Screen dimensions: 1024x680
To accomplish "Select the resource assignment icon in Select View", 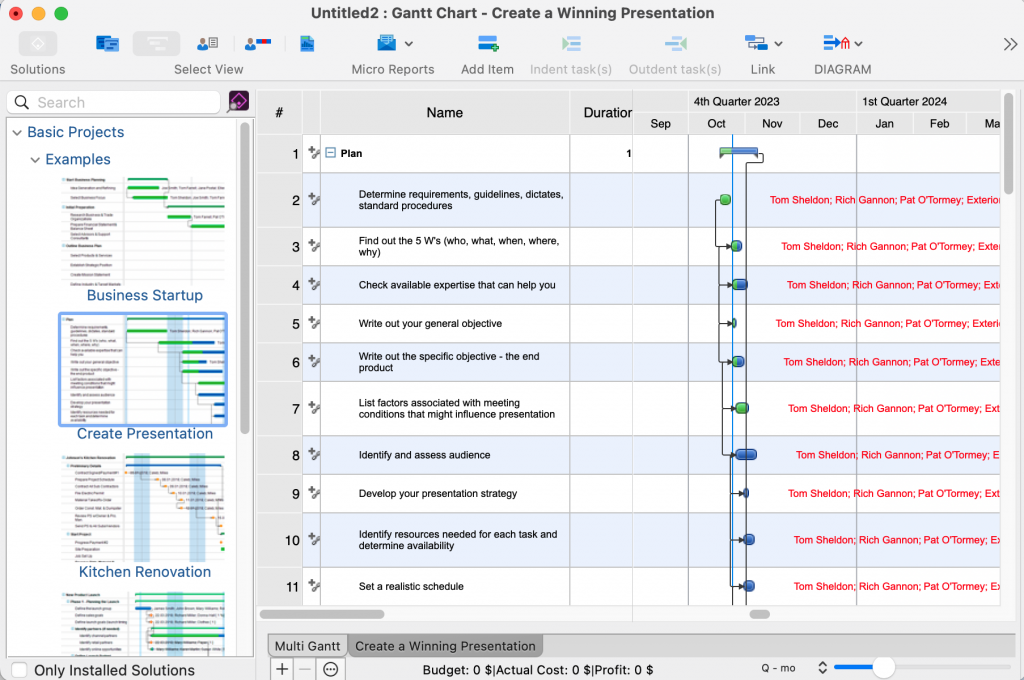I will 260,43.
